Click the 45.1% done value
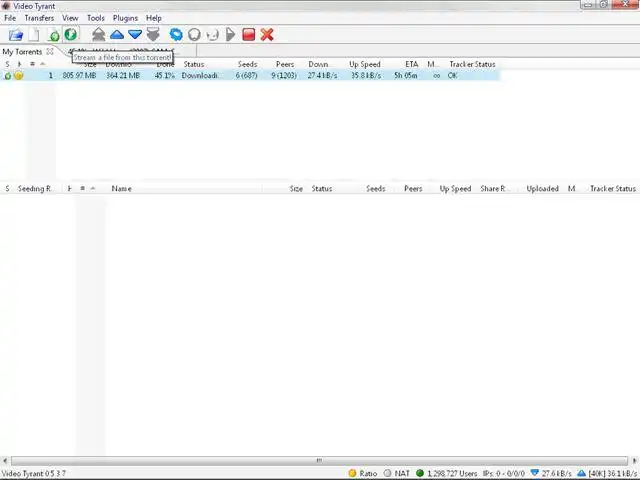 (164, 76)
